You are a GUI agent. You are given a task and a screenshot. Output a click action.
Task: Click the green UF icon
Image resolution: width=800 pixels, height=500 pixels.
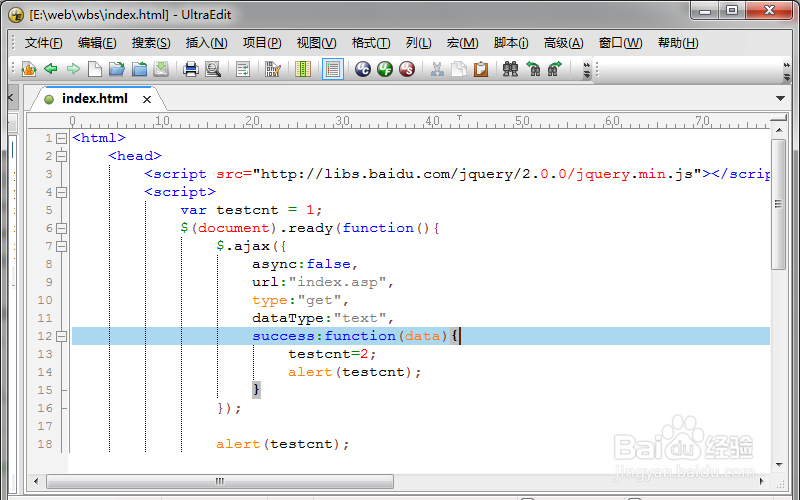385,69
